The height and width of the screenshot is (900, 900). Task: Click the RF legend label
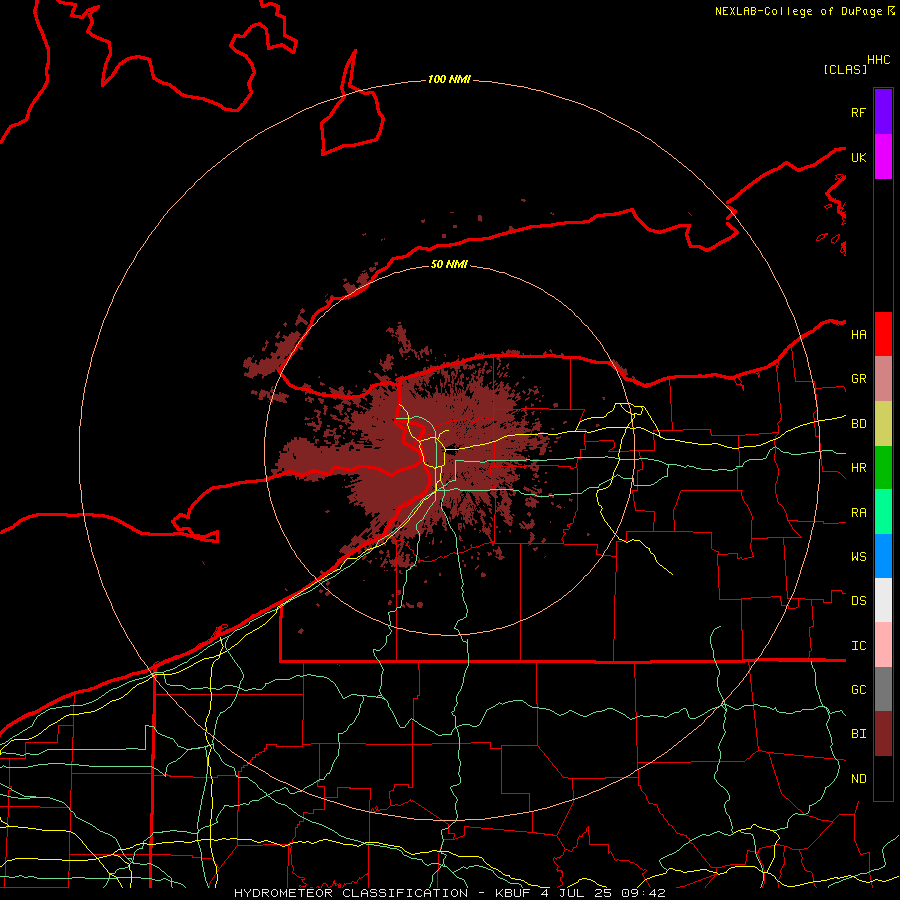click(858, 113)
